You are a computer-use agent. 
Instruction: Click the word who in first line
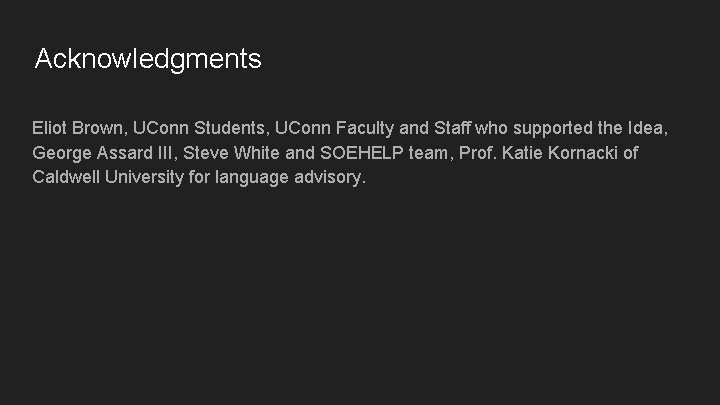pyautogui.click(x=491, y=129)
